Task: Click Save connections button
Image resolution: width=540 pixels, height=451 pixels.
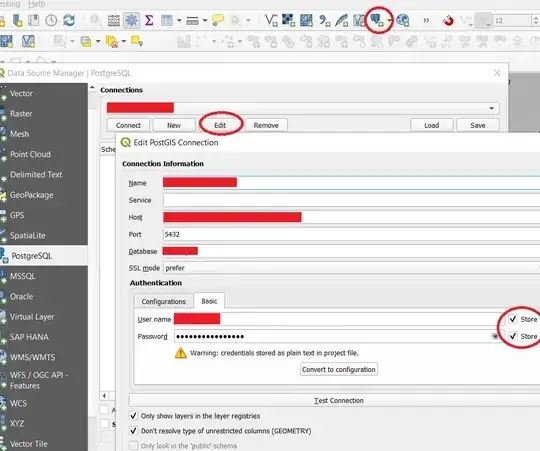Action: 478,125
